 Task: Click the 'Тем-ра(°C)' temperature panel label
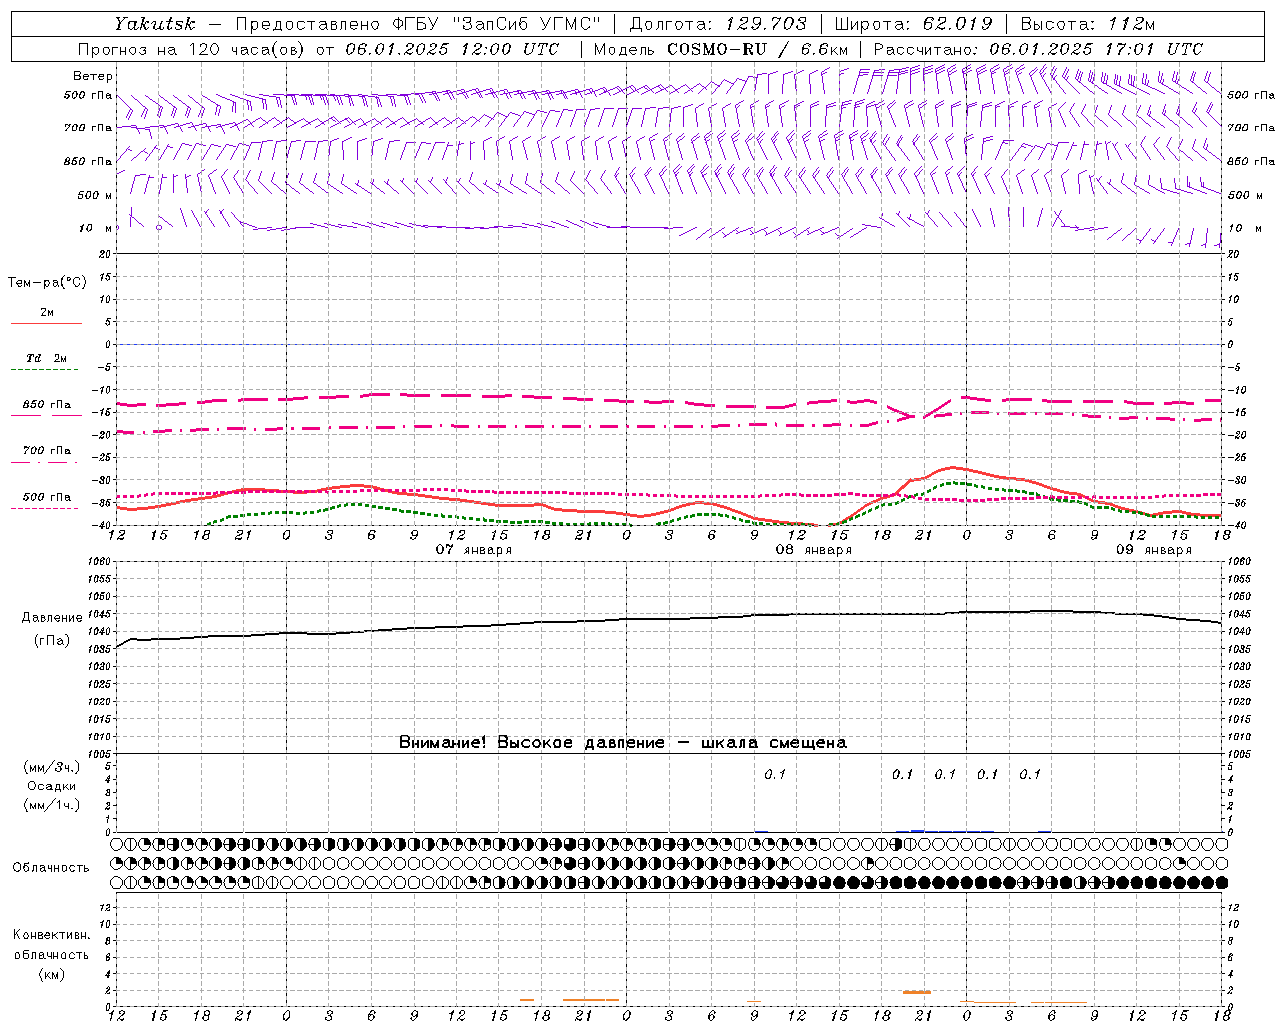(47, 283)
